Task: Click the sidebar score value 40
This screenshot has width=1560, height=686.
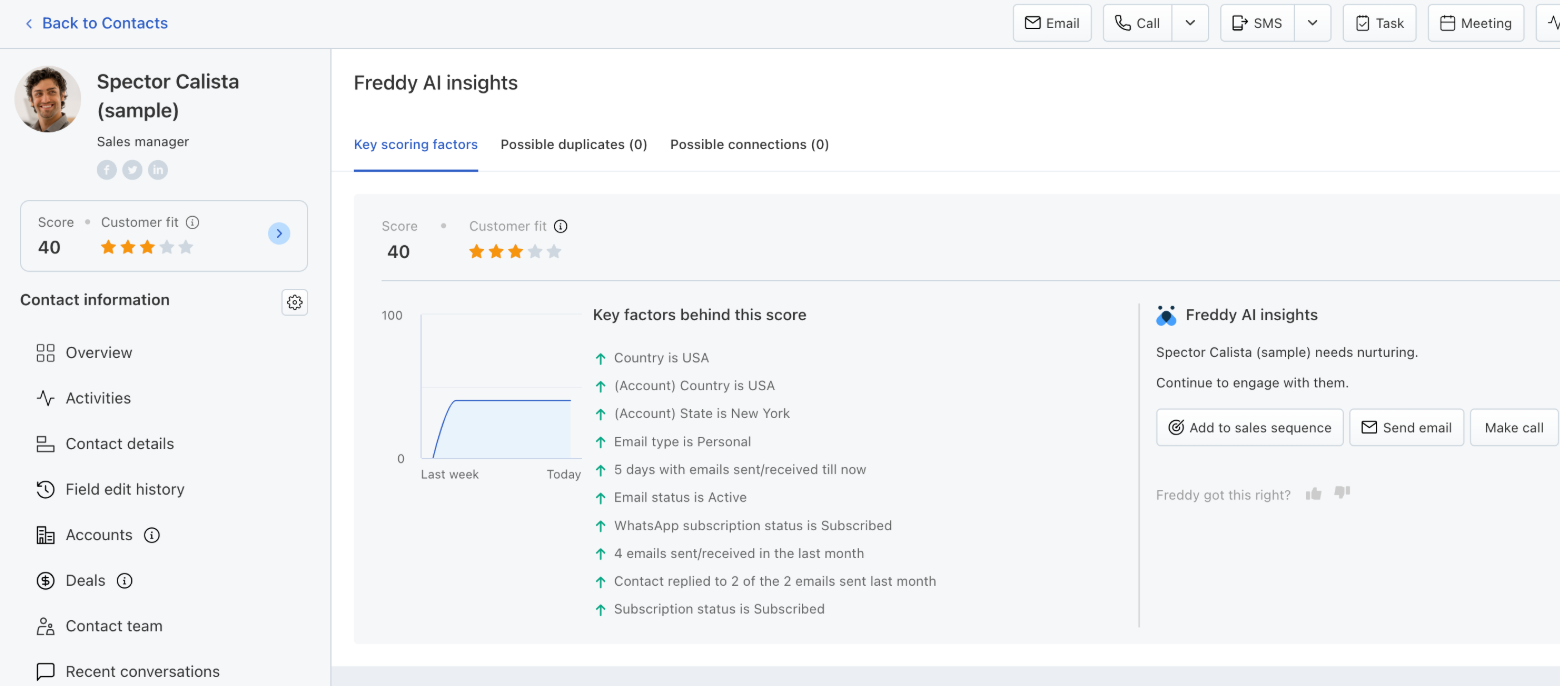Action: pos(49,248)
